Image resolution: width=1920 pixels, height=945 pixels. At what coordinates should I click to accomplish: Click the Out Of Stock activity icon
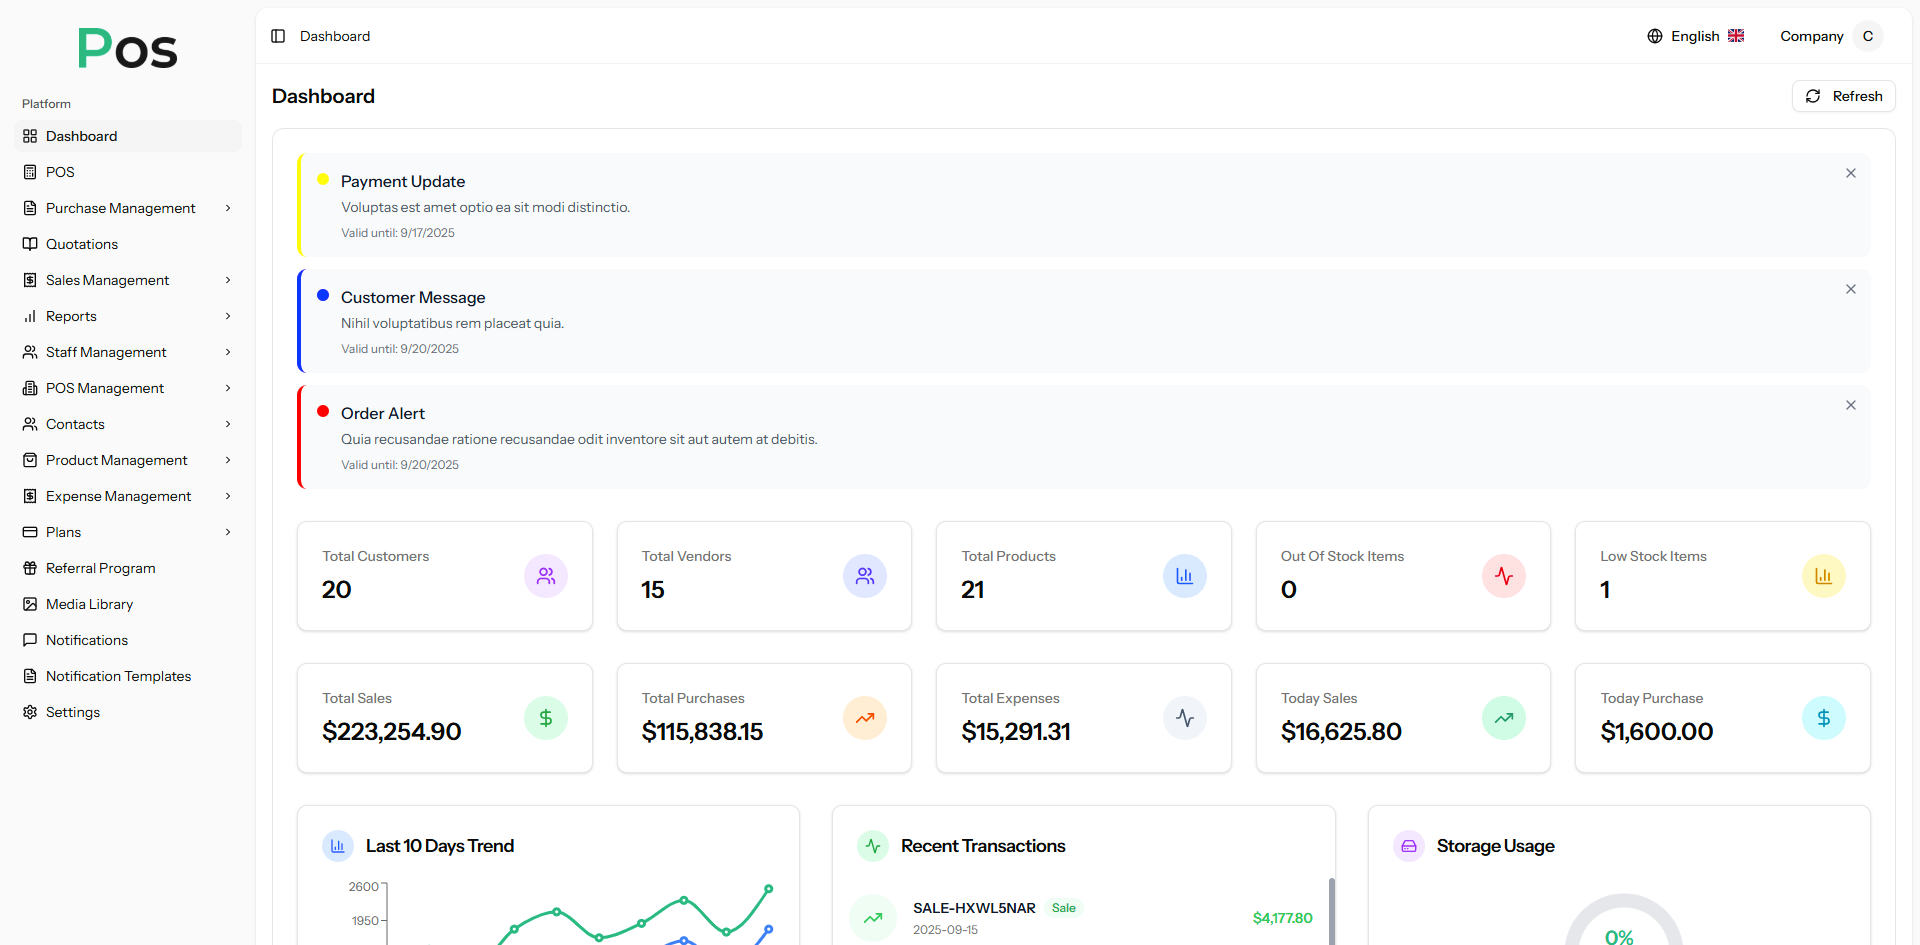tap(1503, 576)
